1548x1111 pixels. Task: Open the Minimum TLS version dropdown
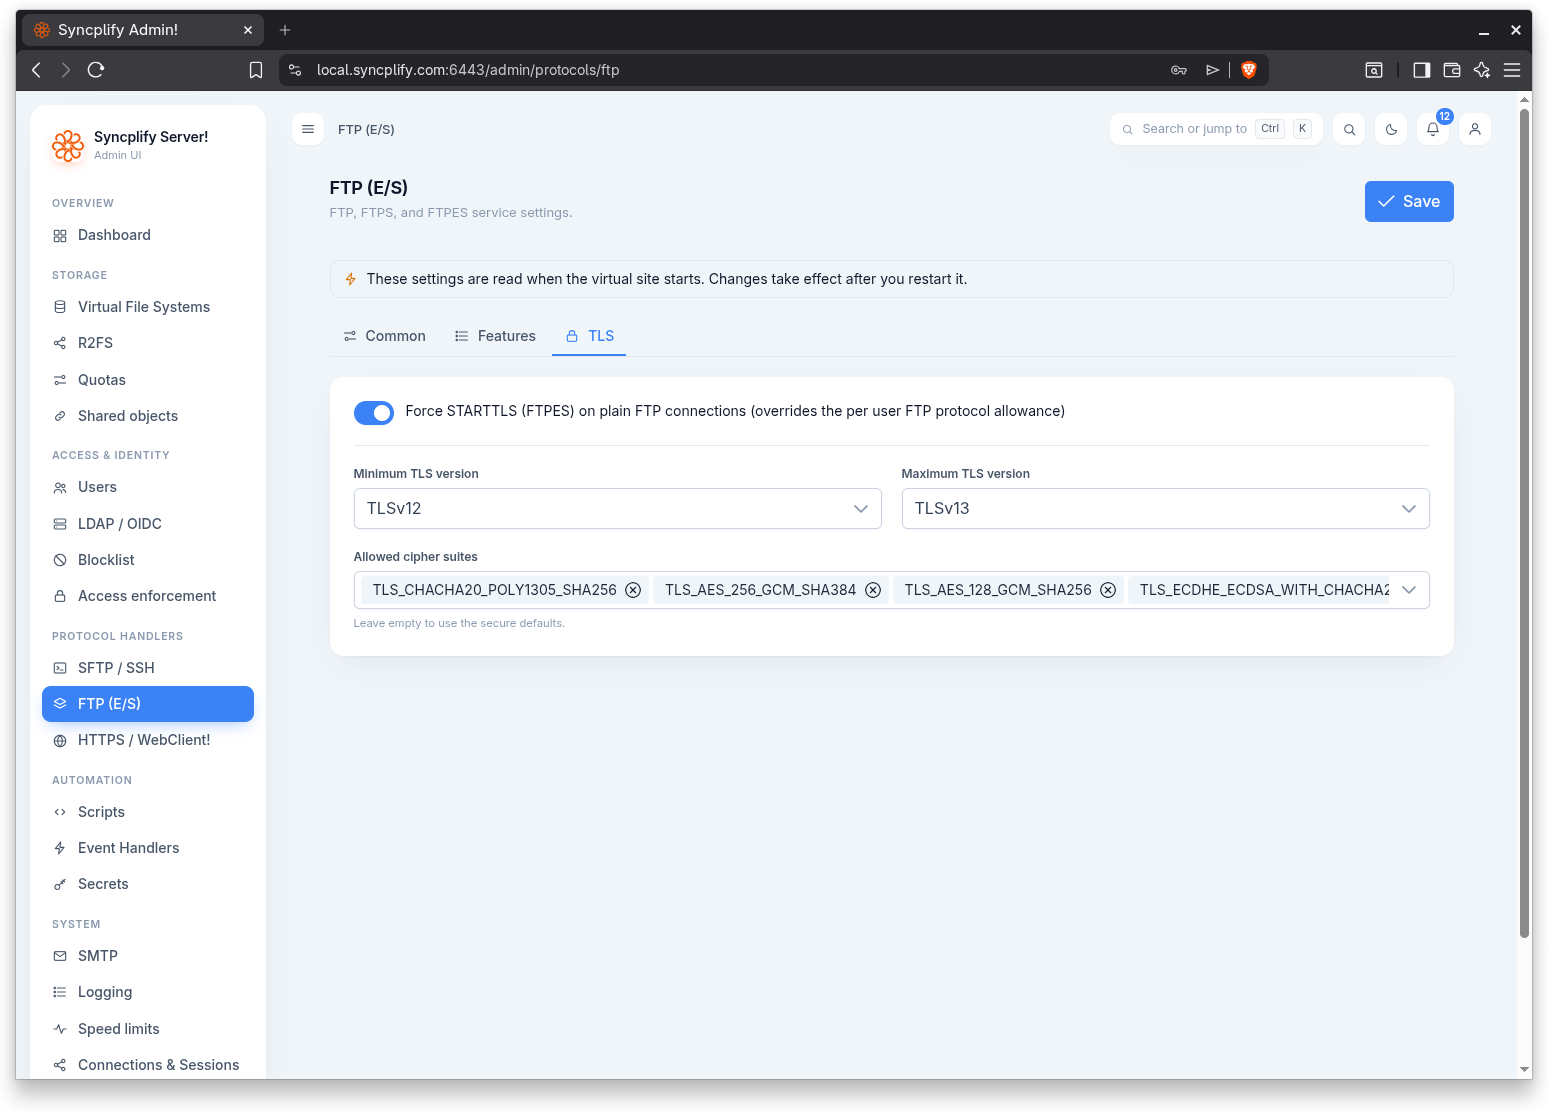pos(617,508)
